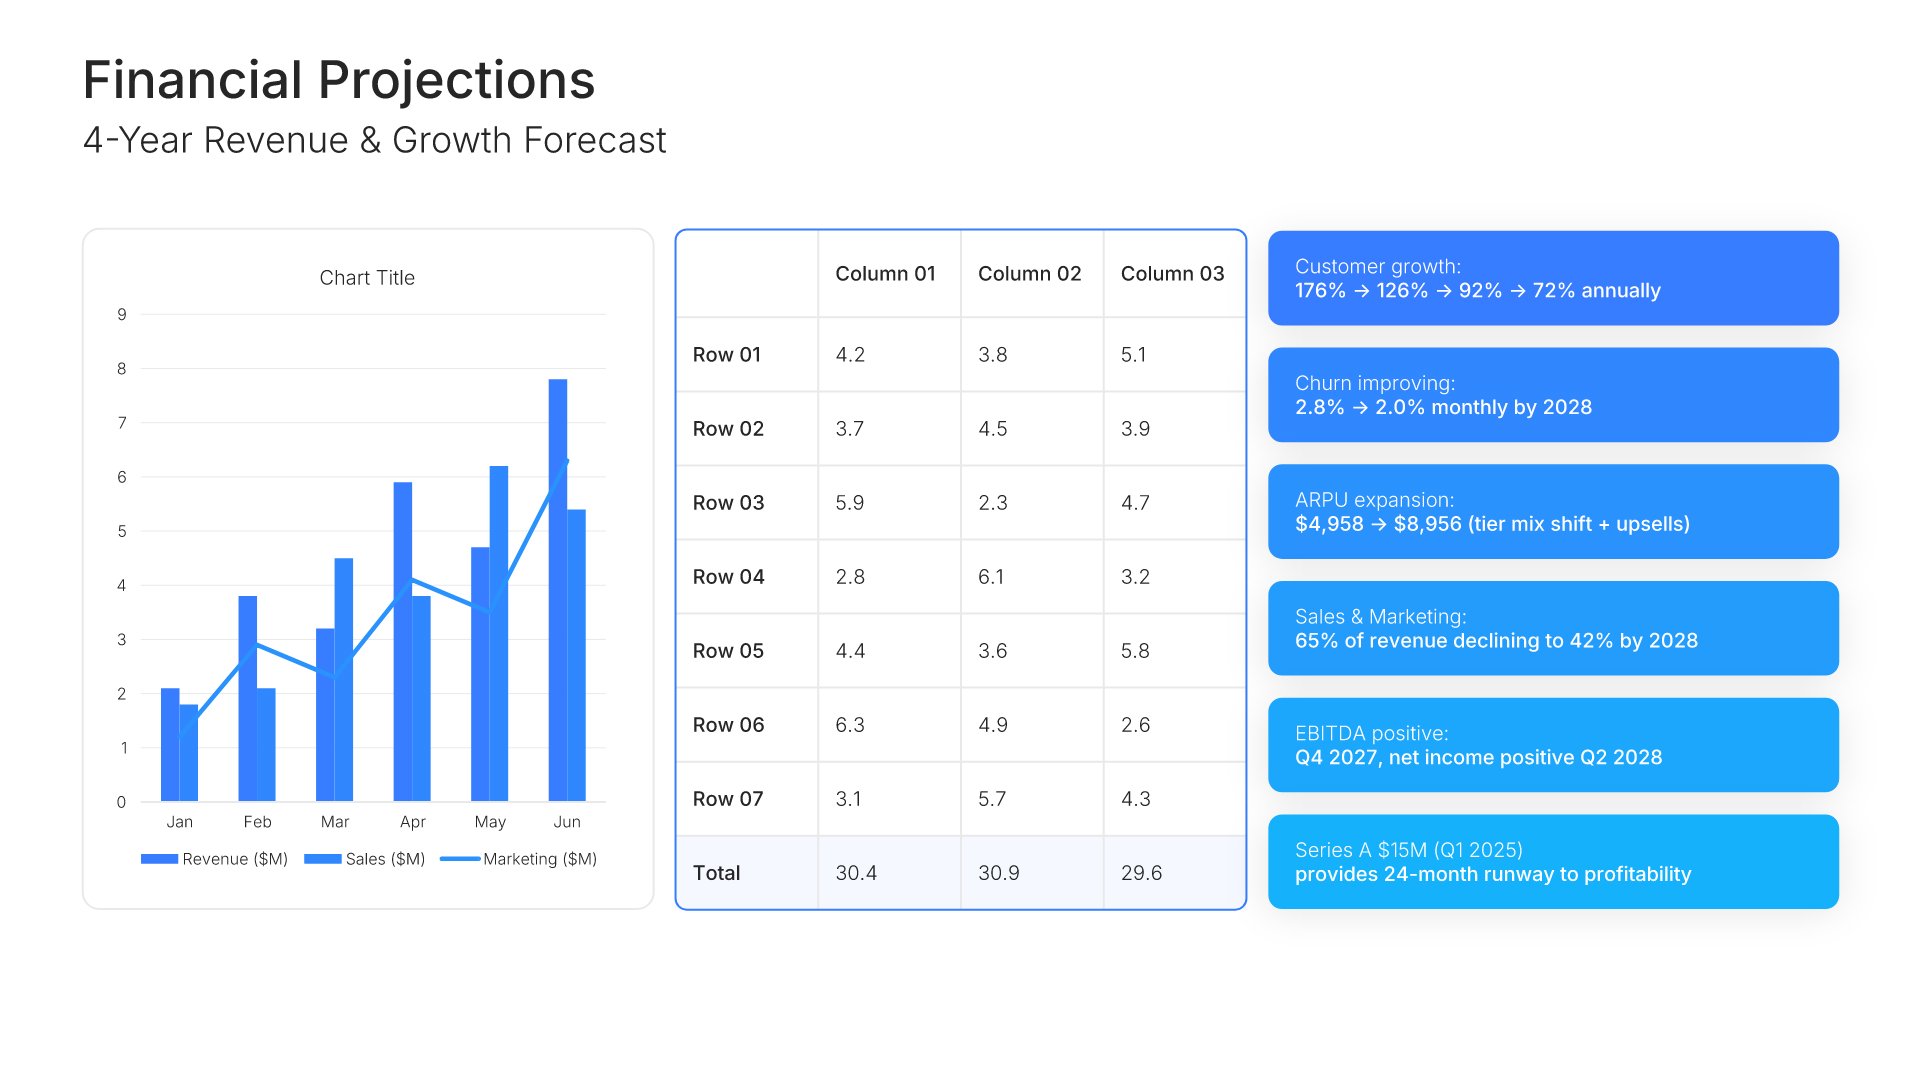Select the Sales & Marketing card
1920x1080 pixels.
click(x=1552, y=628)
